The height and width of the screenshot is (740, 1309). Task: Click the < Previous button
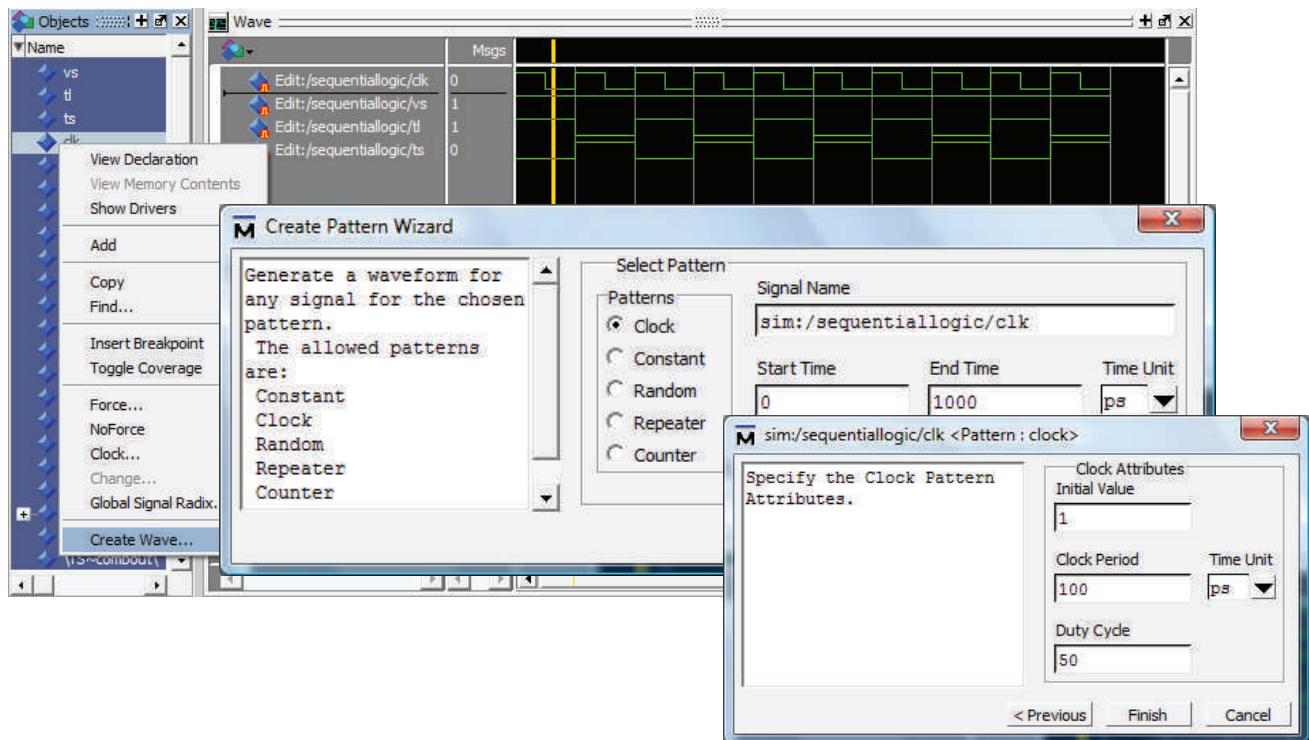1048,715
